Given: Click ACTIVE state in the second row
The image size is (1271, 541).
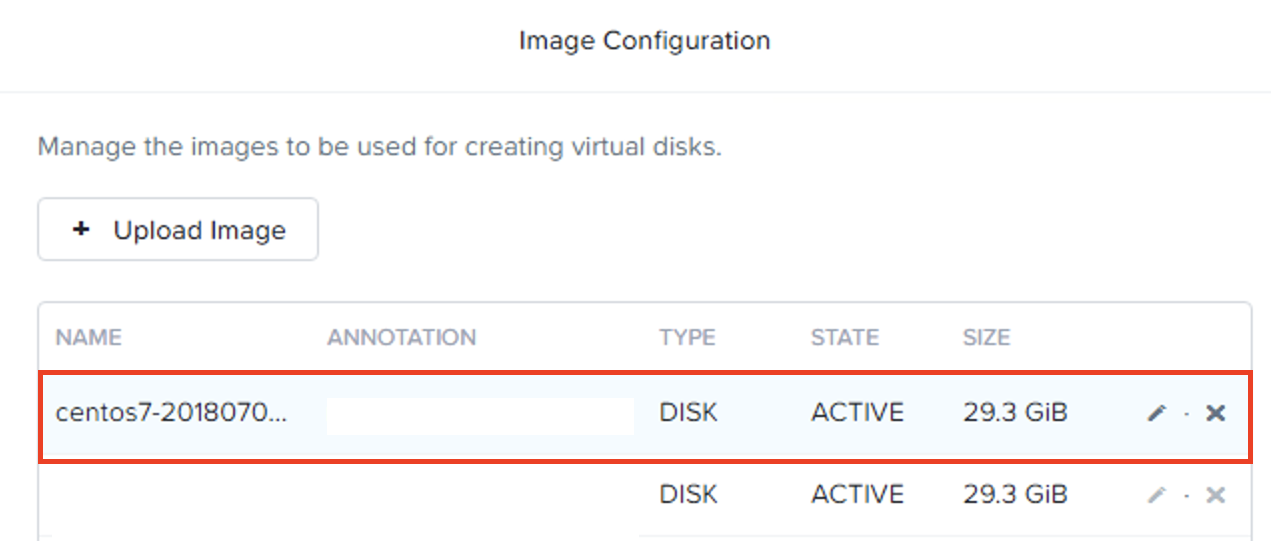Looking at the screenshot, I should point(857,495).
